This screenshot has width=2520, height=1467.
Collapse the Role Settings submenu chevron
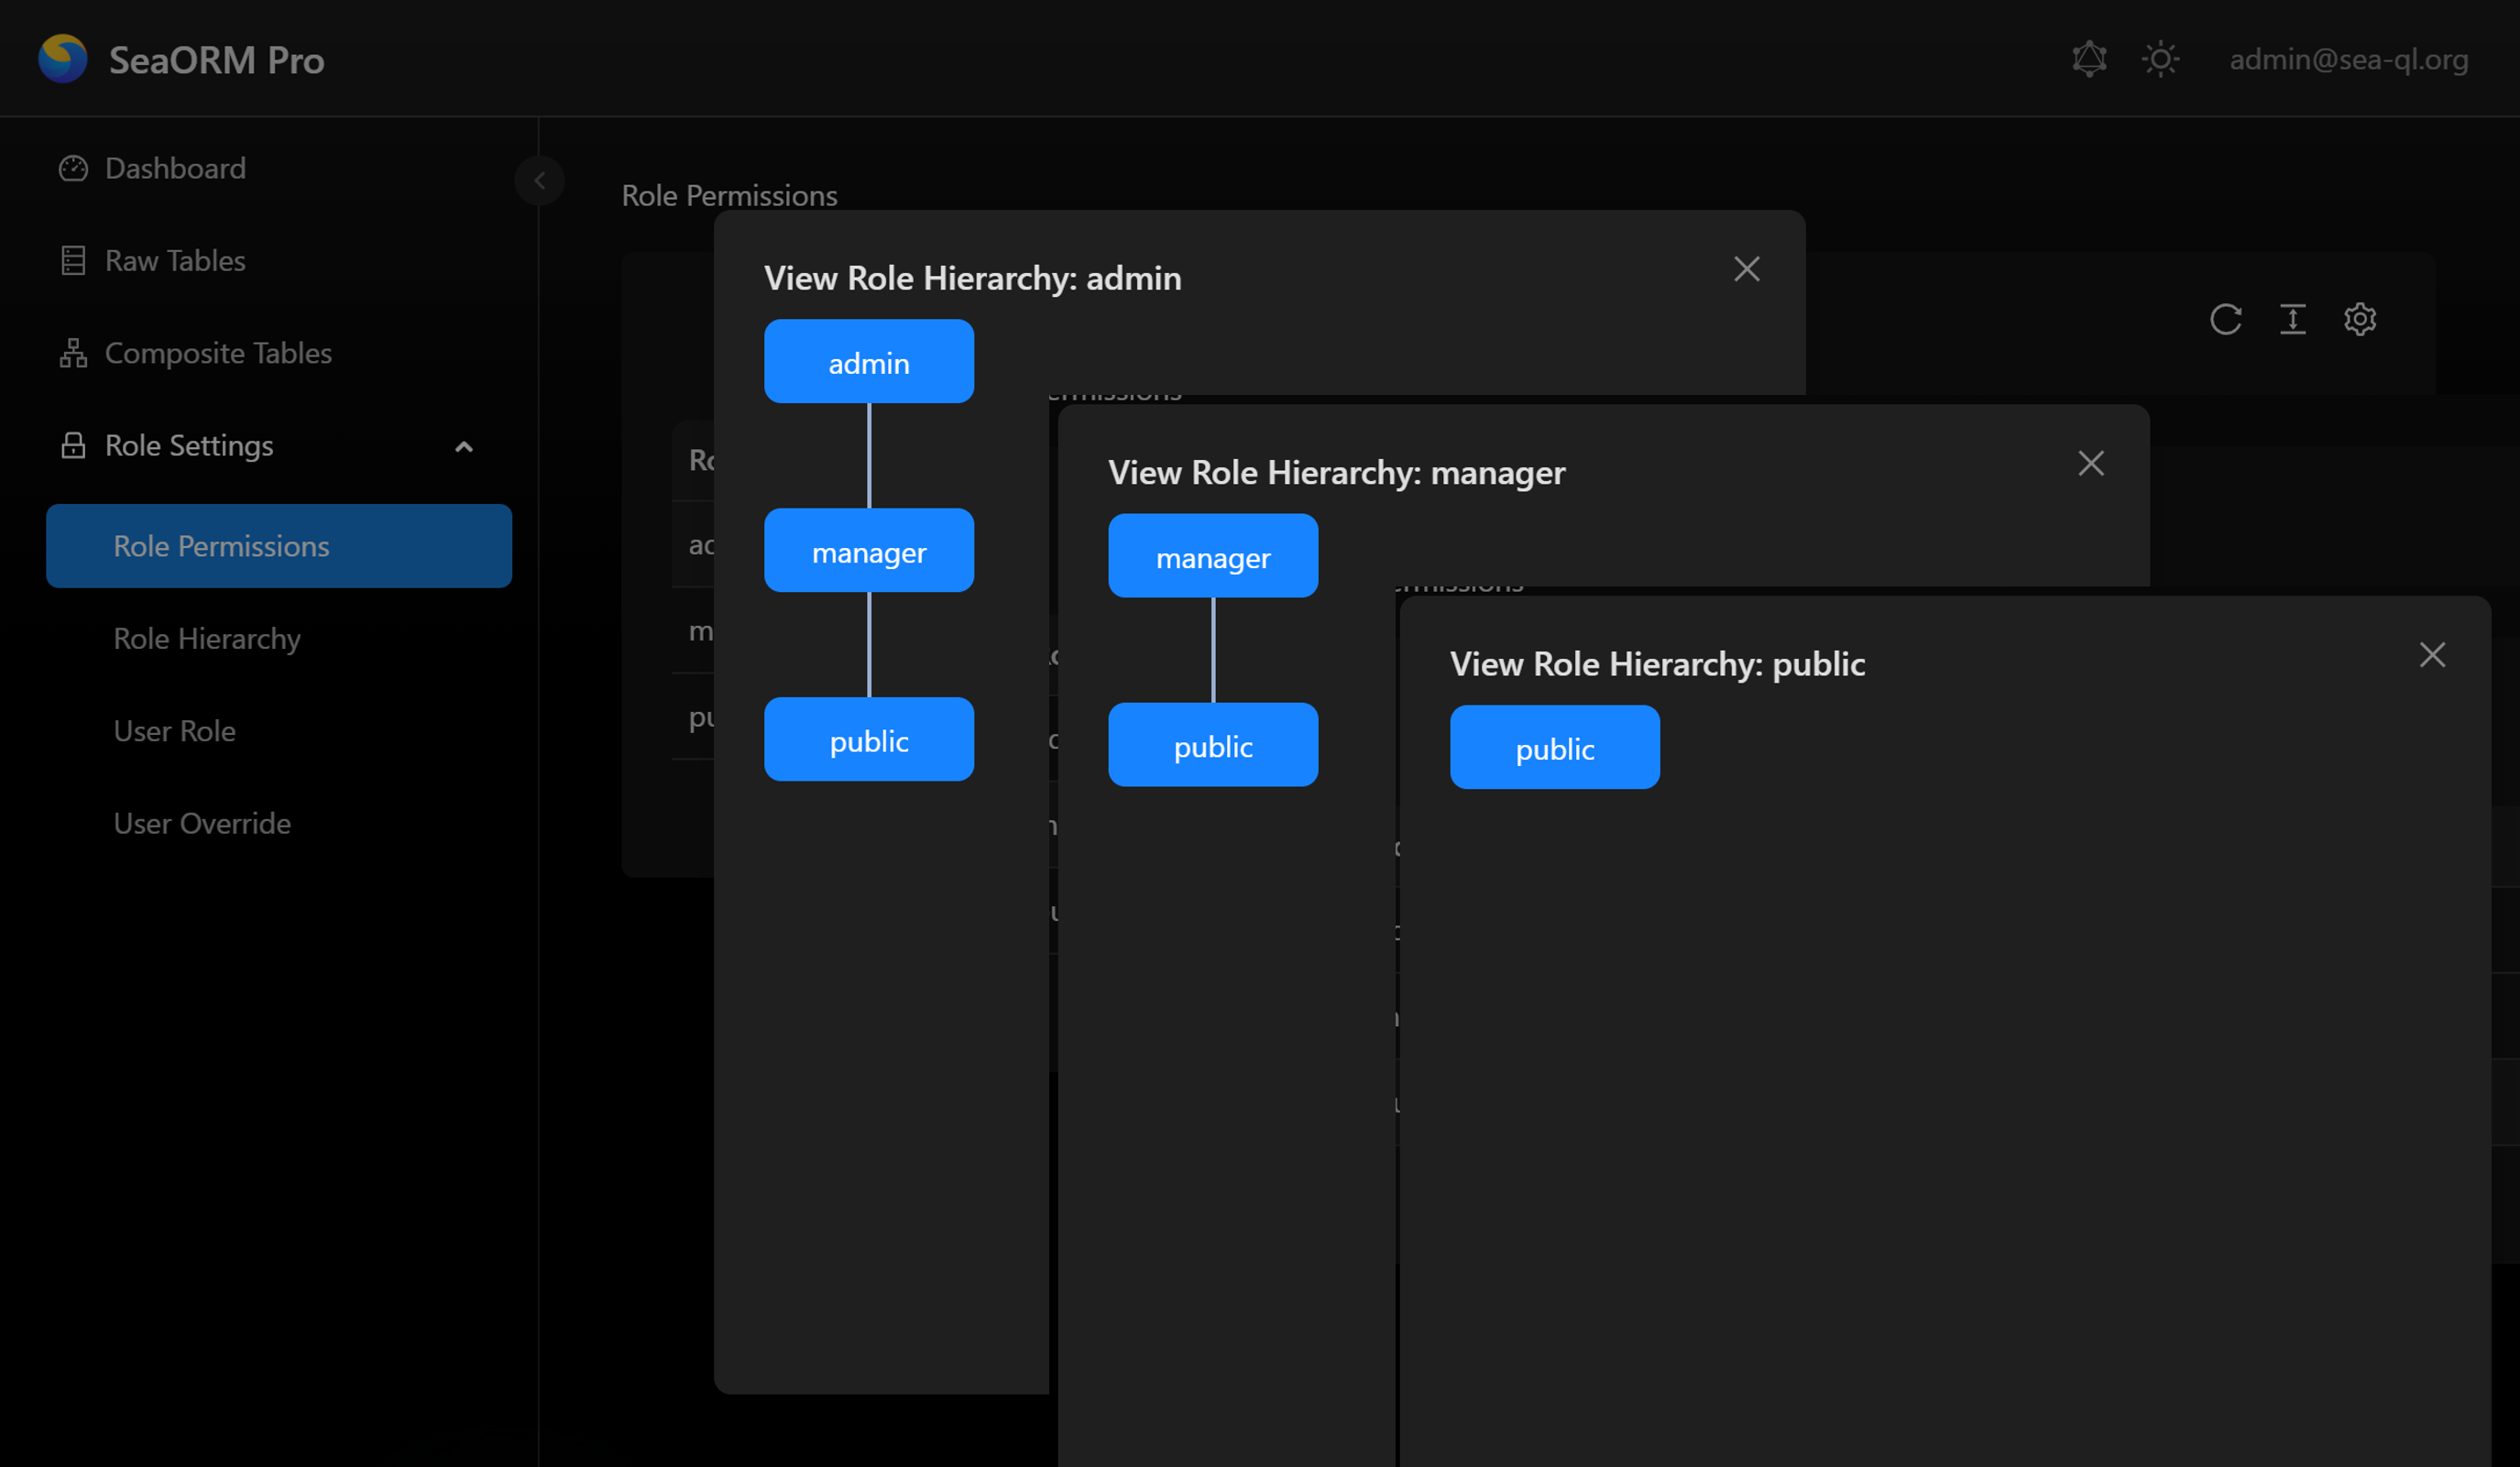click(464, 446)
